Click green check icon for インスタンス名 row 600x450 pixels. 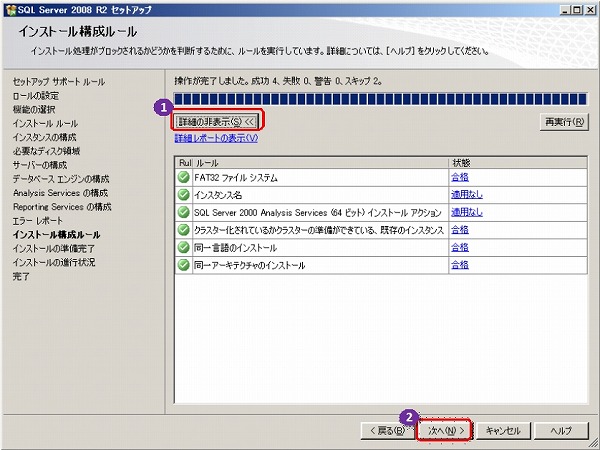184,195
